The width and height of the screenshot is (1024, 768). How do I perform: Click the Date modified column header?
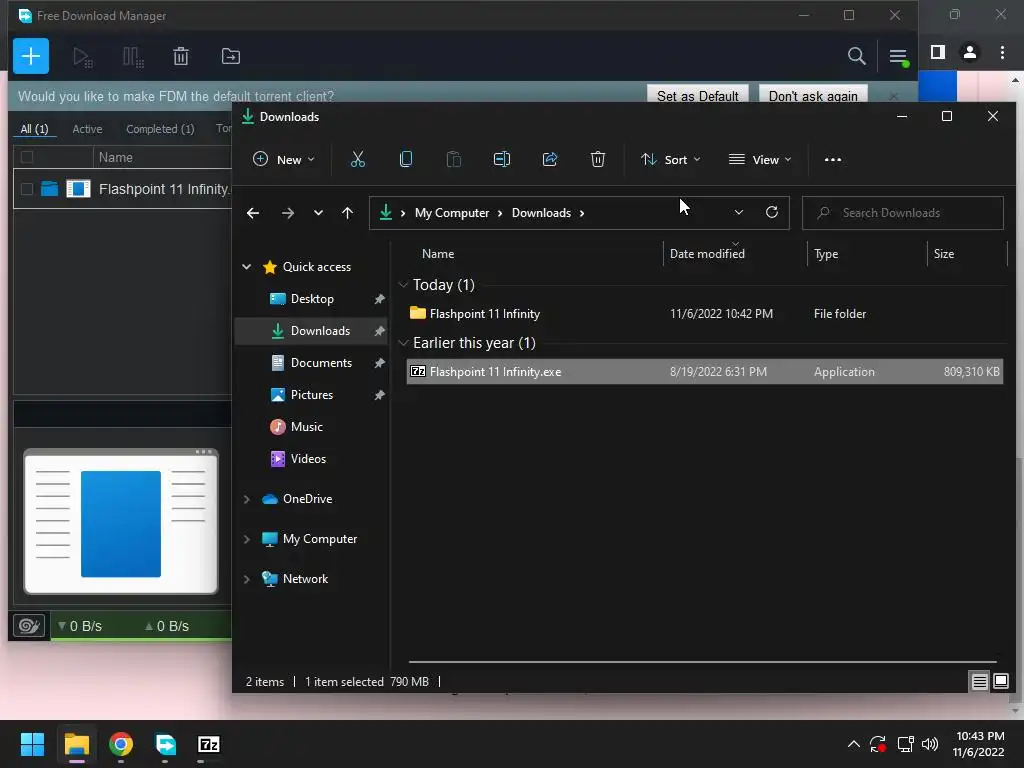coord(735,254)
